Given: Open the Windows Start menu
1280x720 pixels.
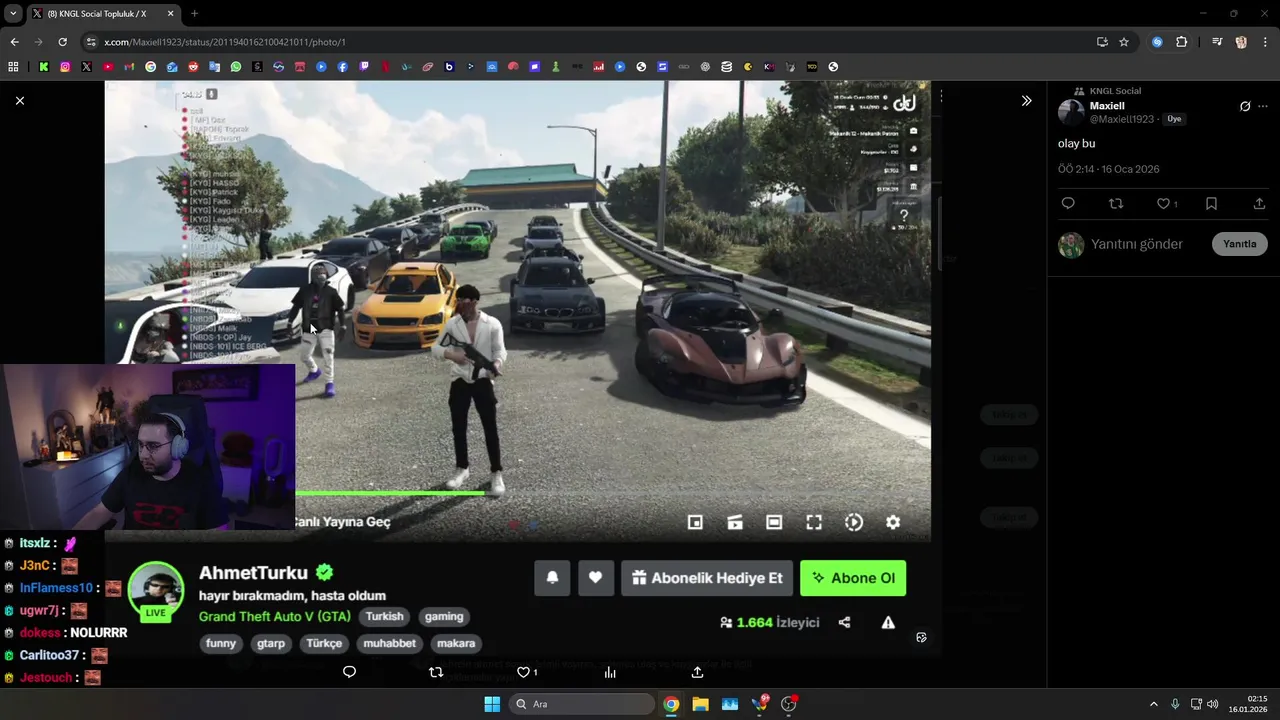Looking at the screenshot, I should click(492, 704).
